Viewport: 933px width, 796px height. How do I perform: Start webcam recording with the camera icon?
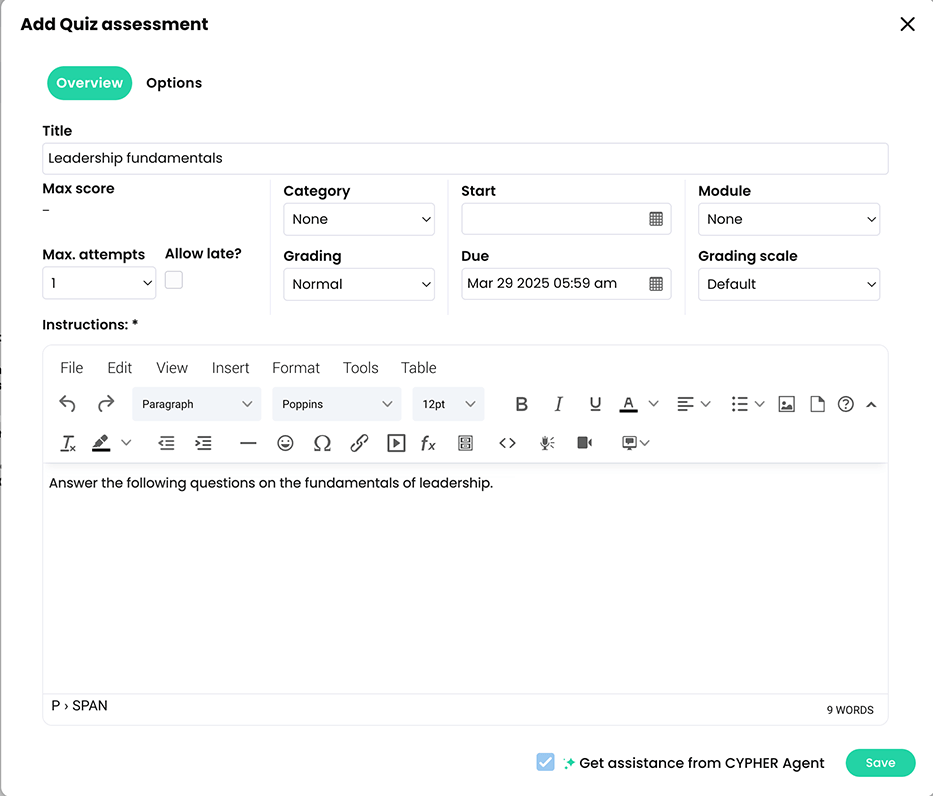584,442
